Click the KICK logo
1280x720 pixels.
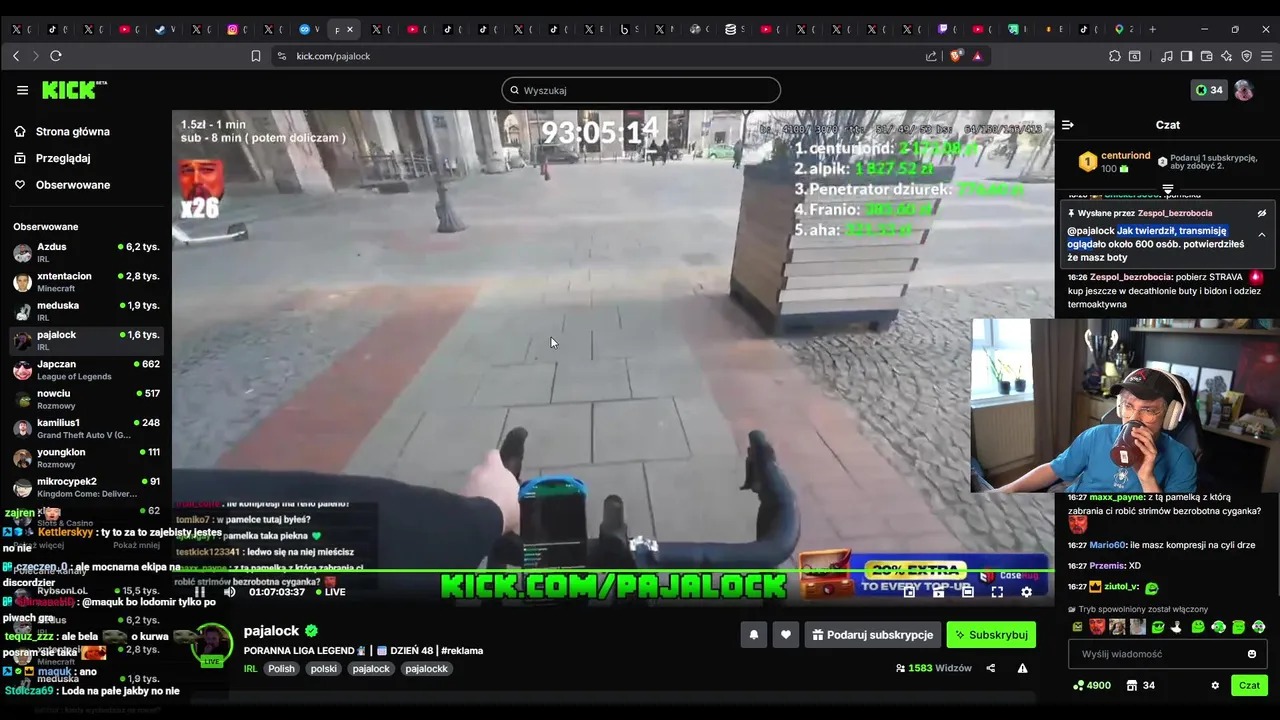click(x=74, y=90)
